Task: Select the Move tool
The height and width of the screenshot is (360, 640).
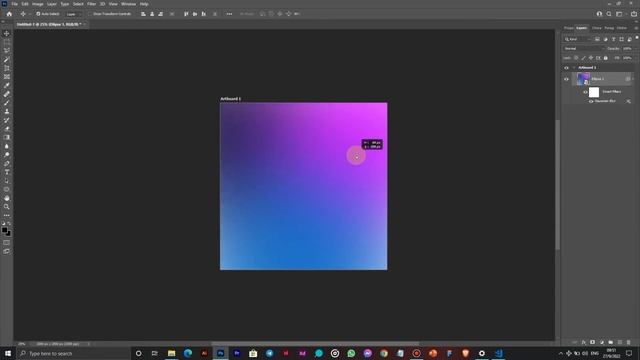Action: point(7,33)
